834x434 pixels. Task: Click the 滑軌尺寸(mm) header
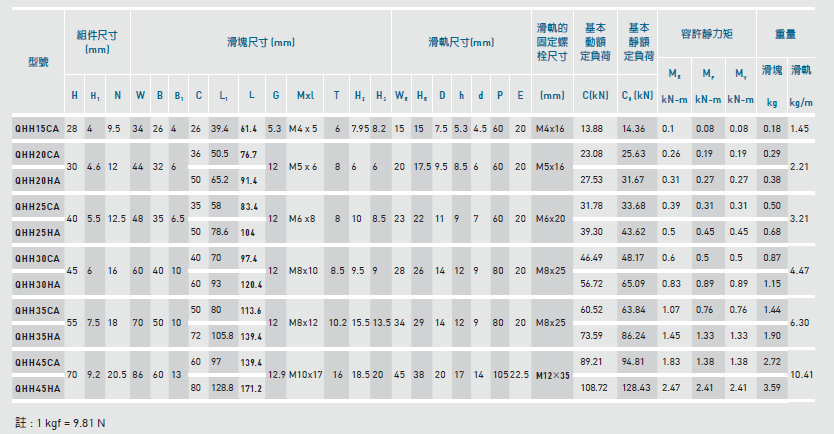click(x=461, y=42)
